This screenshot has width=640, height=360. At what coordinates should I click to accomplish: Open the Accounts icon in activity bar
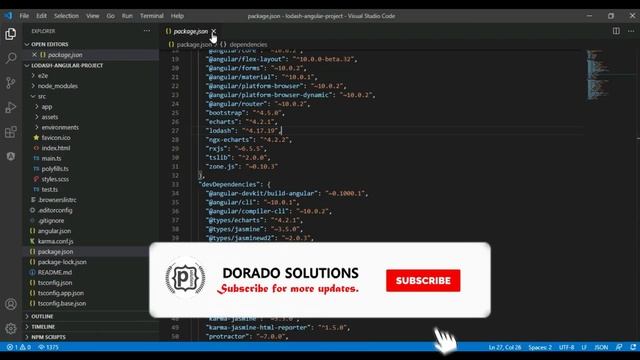[x=11, y=304]
